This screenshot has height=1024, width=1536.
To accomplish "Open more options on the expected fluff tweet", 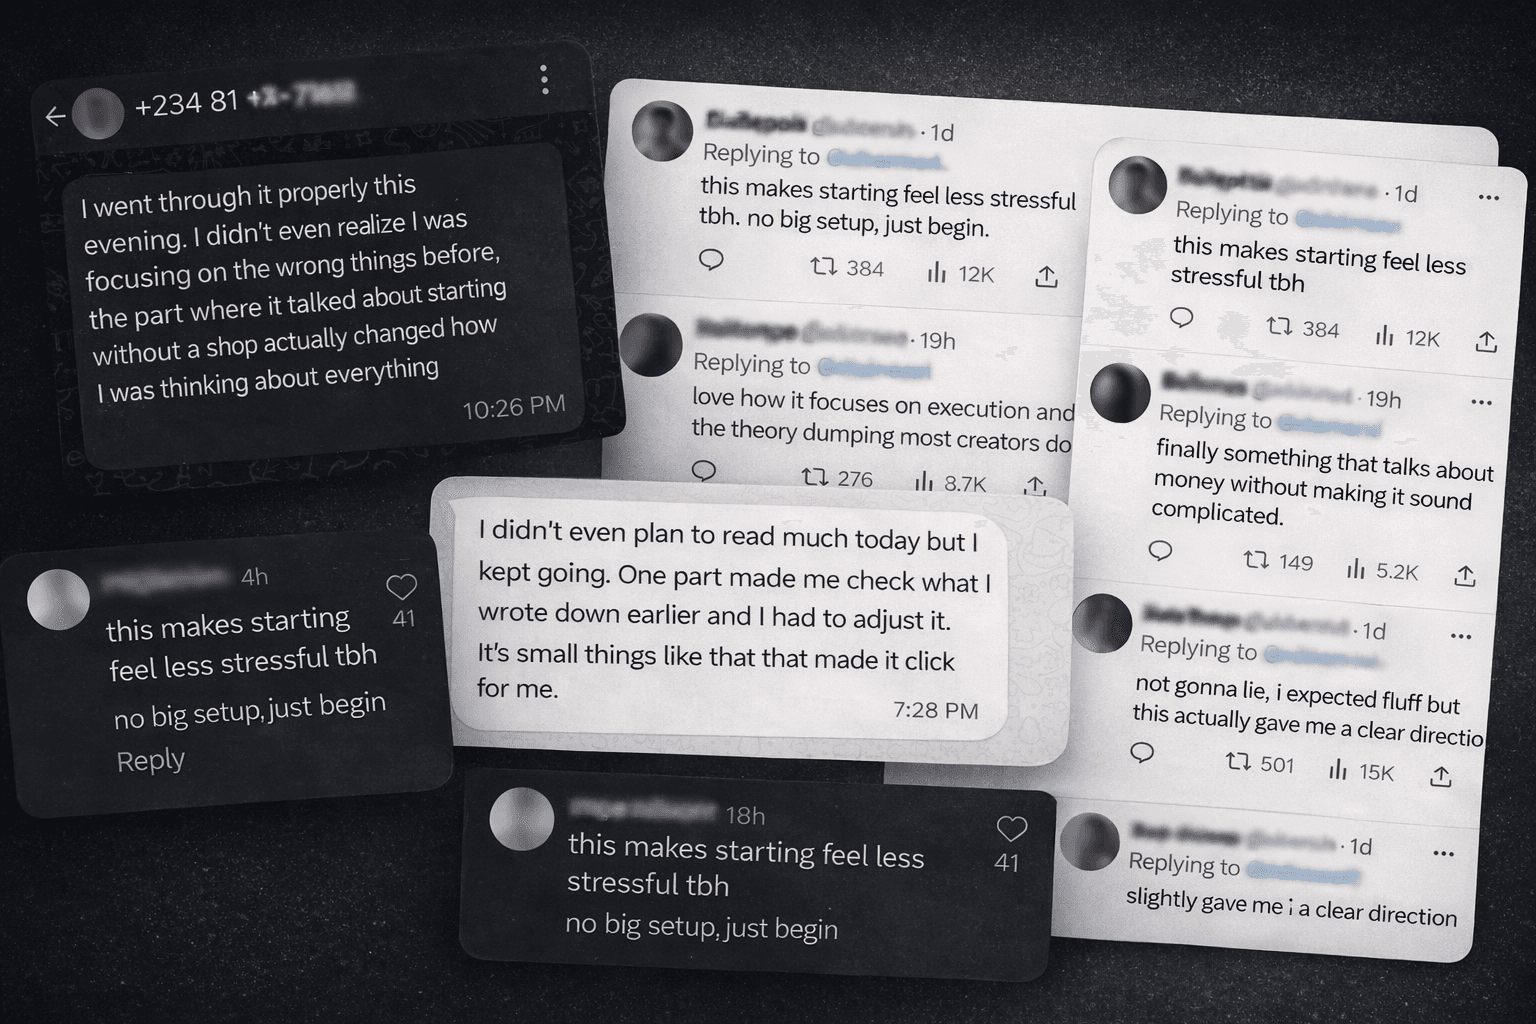I will tap(1460, 636).
